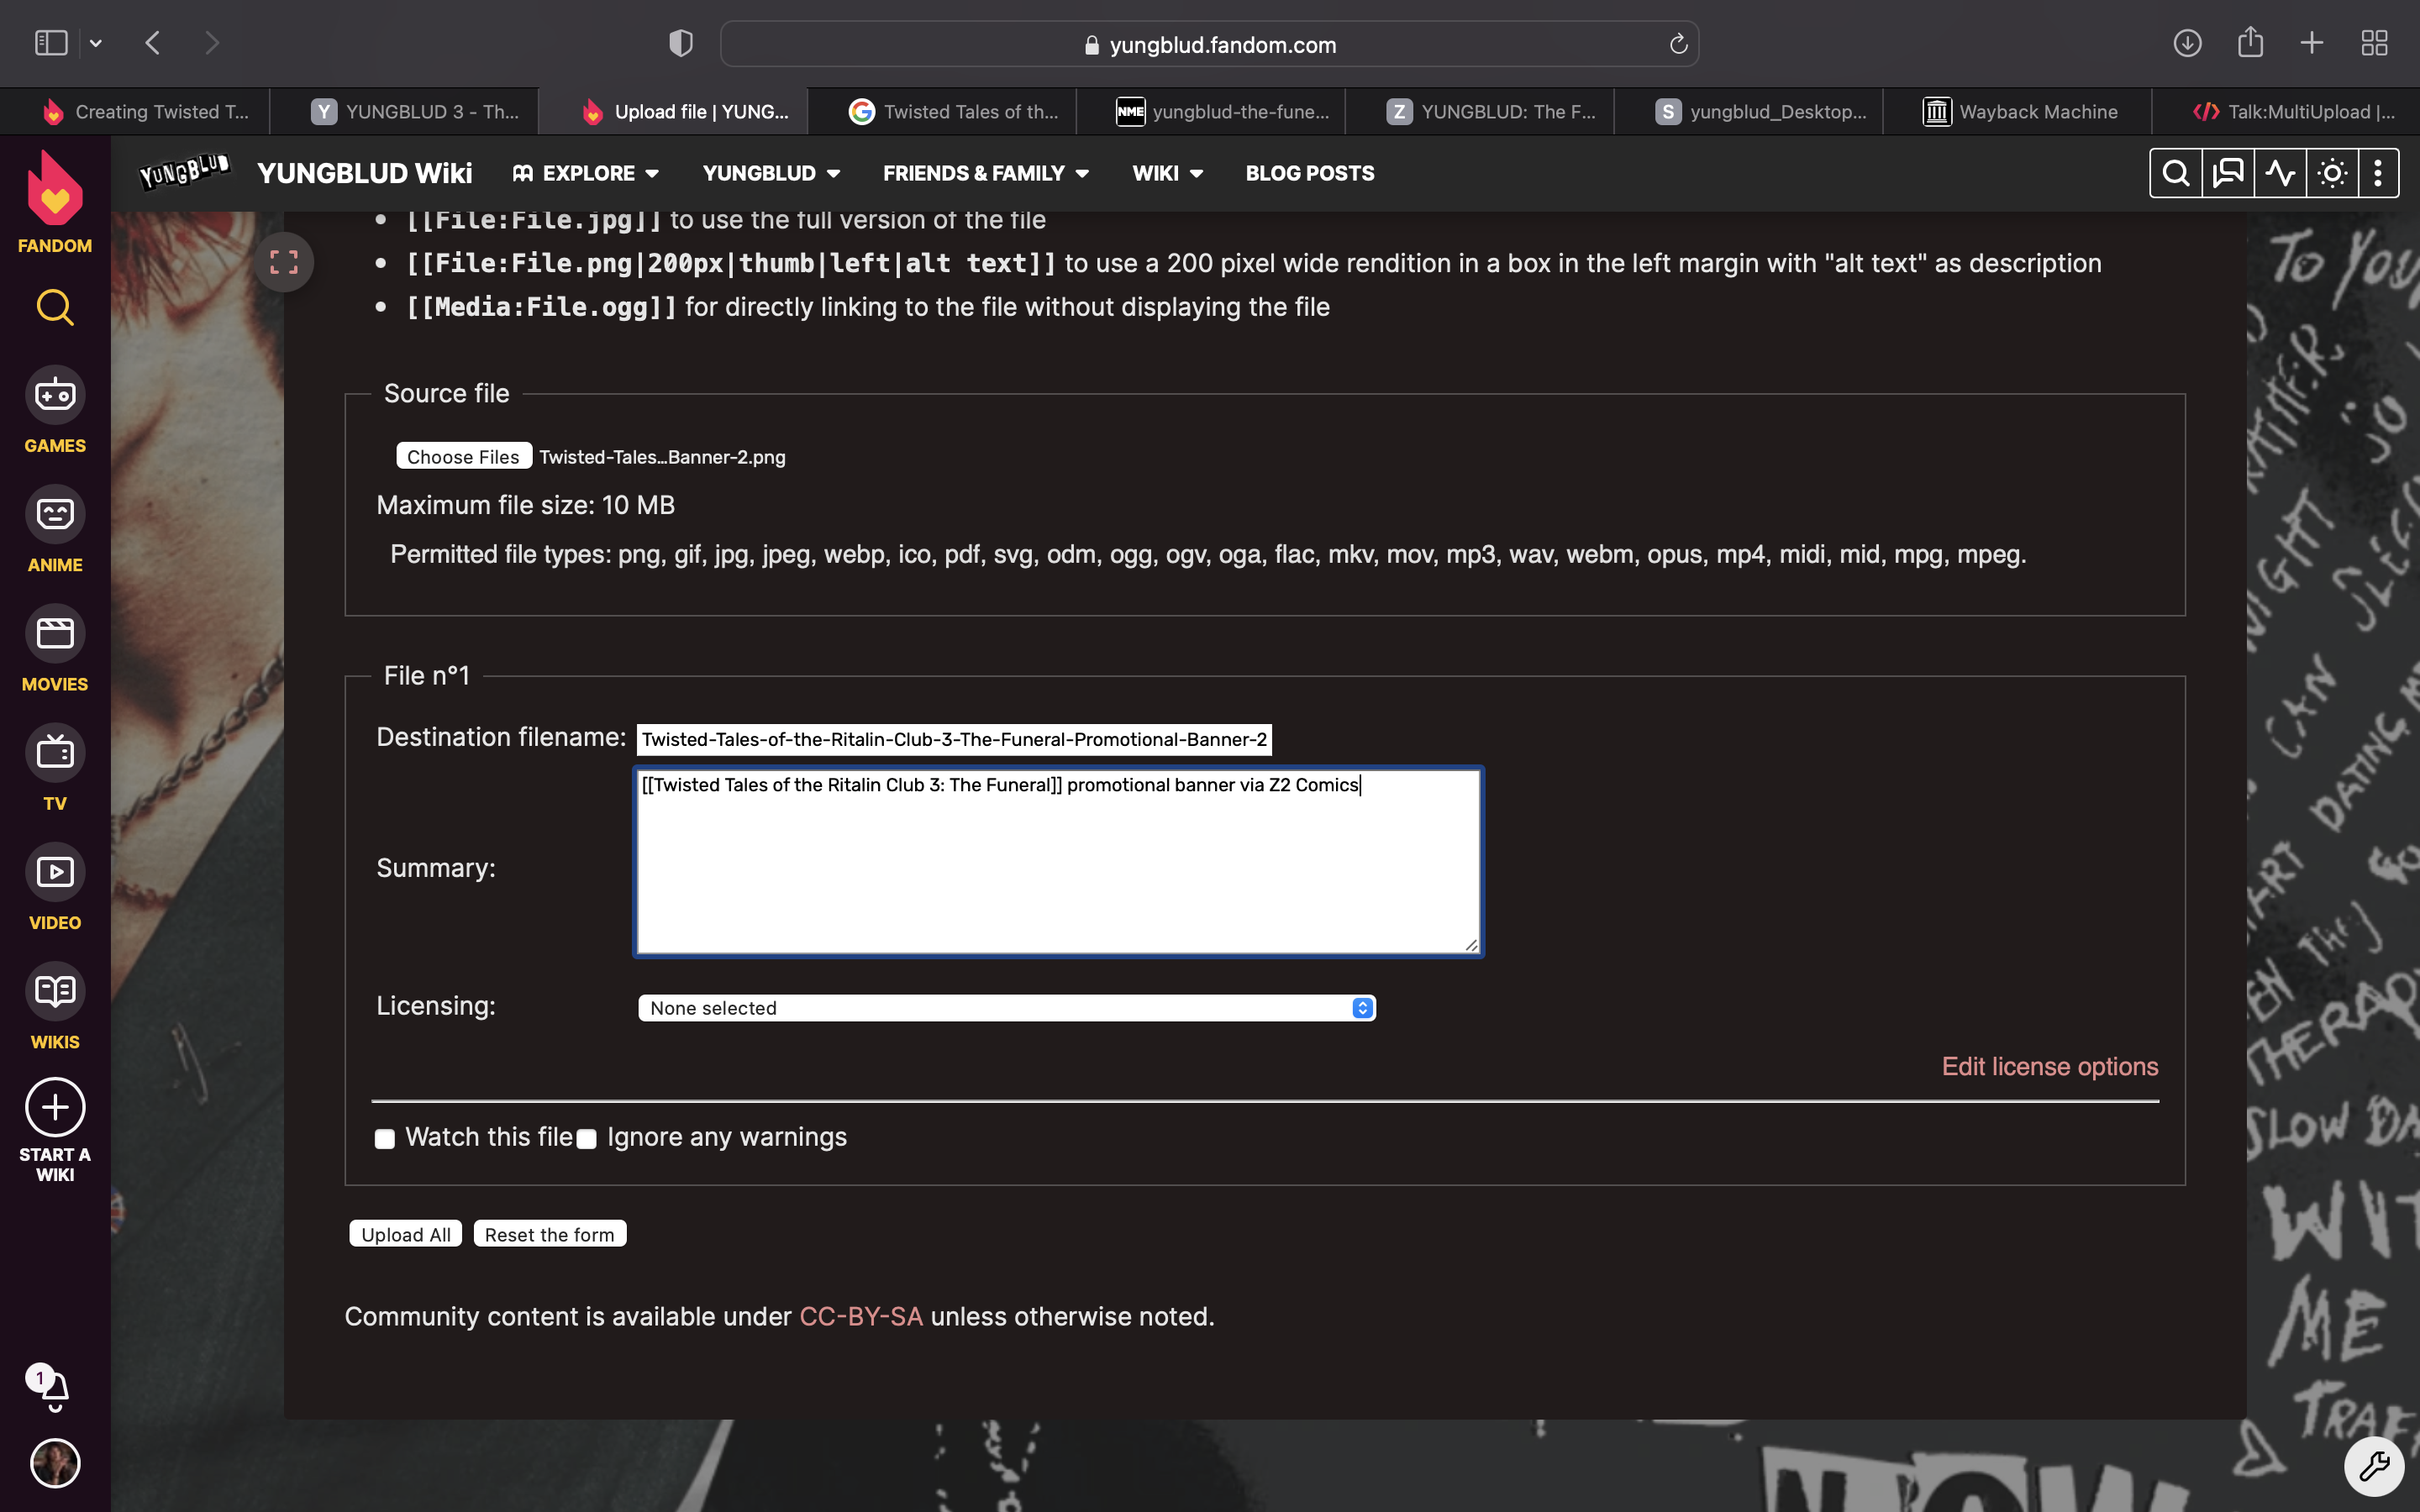Enable Watch this file checkbox
Screen dimensions: 2420x1512
click(x=385, y=1139)
